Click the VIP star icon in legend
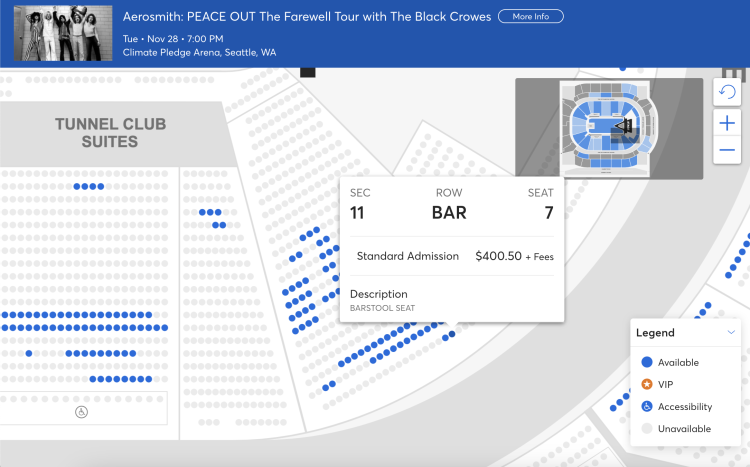The width and height of the screenshot is (750, 467). pyautogui.click(x=646, y=384)
